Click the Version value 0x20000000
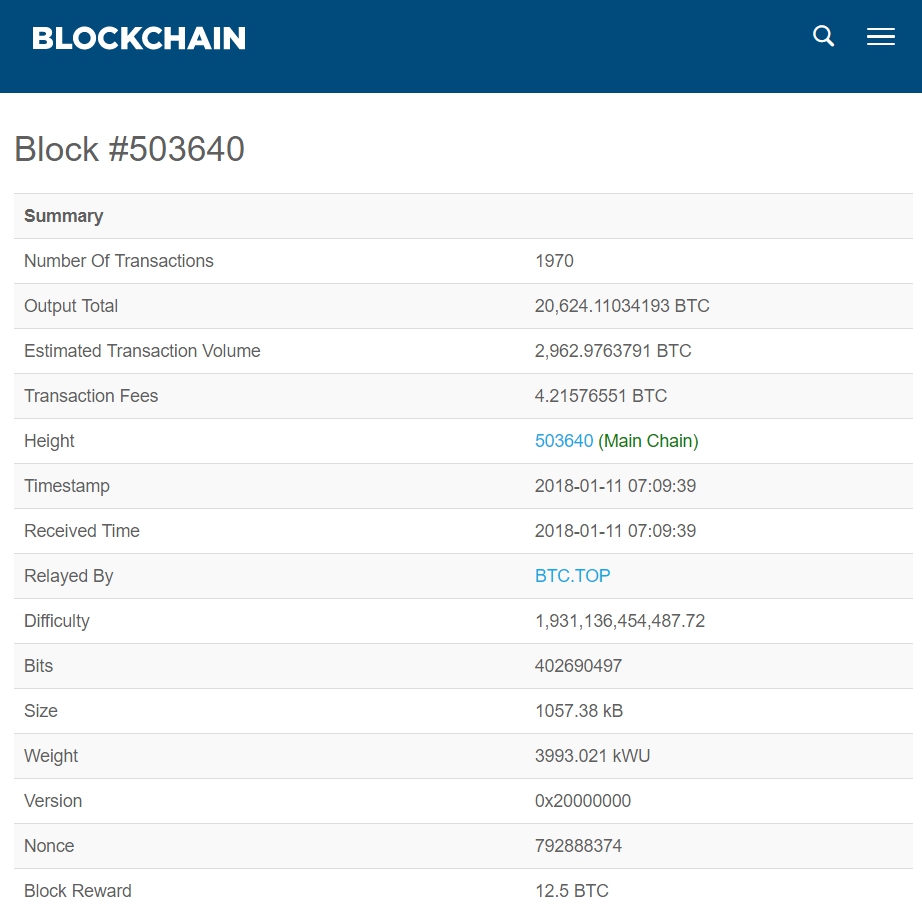922x912 pixels. point(583,801)
